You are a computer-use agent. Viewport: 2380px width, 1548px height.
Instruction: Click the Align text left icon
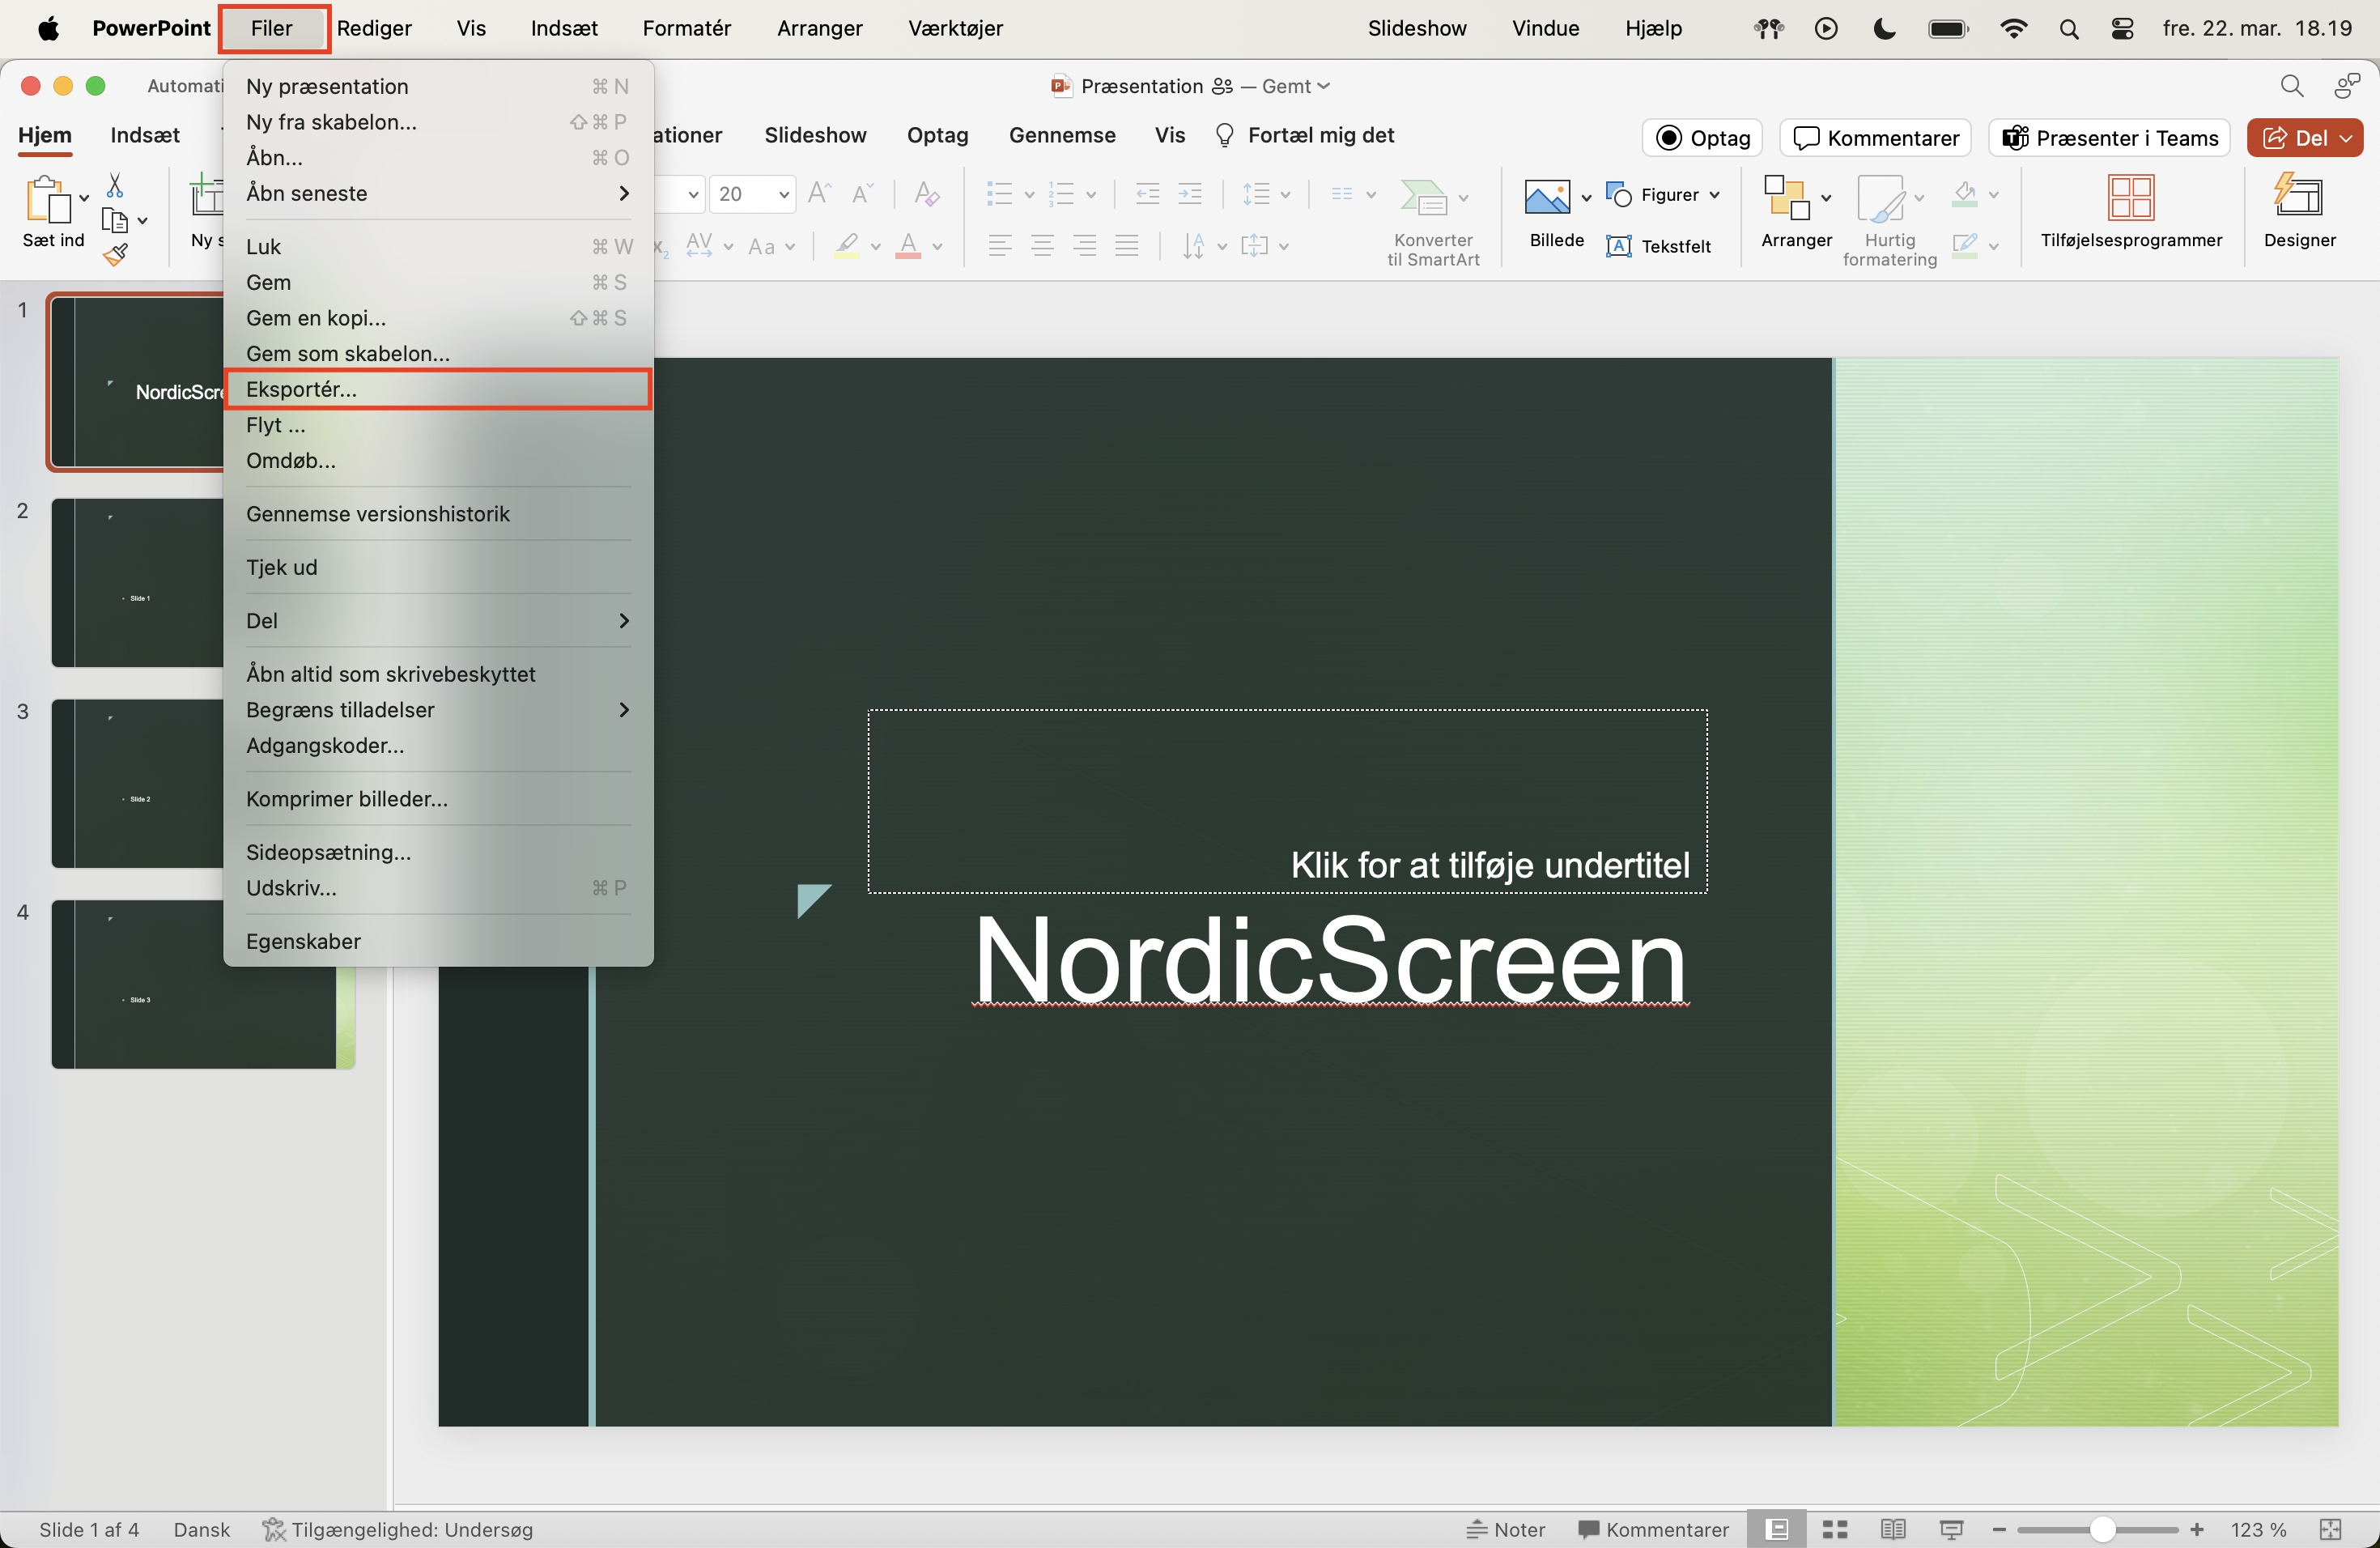1000,246
